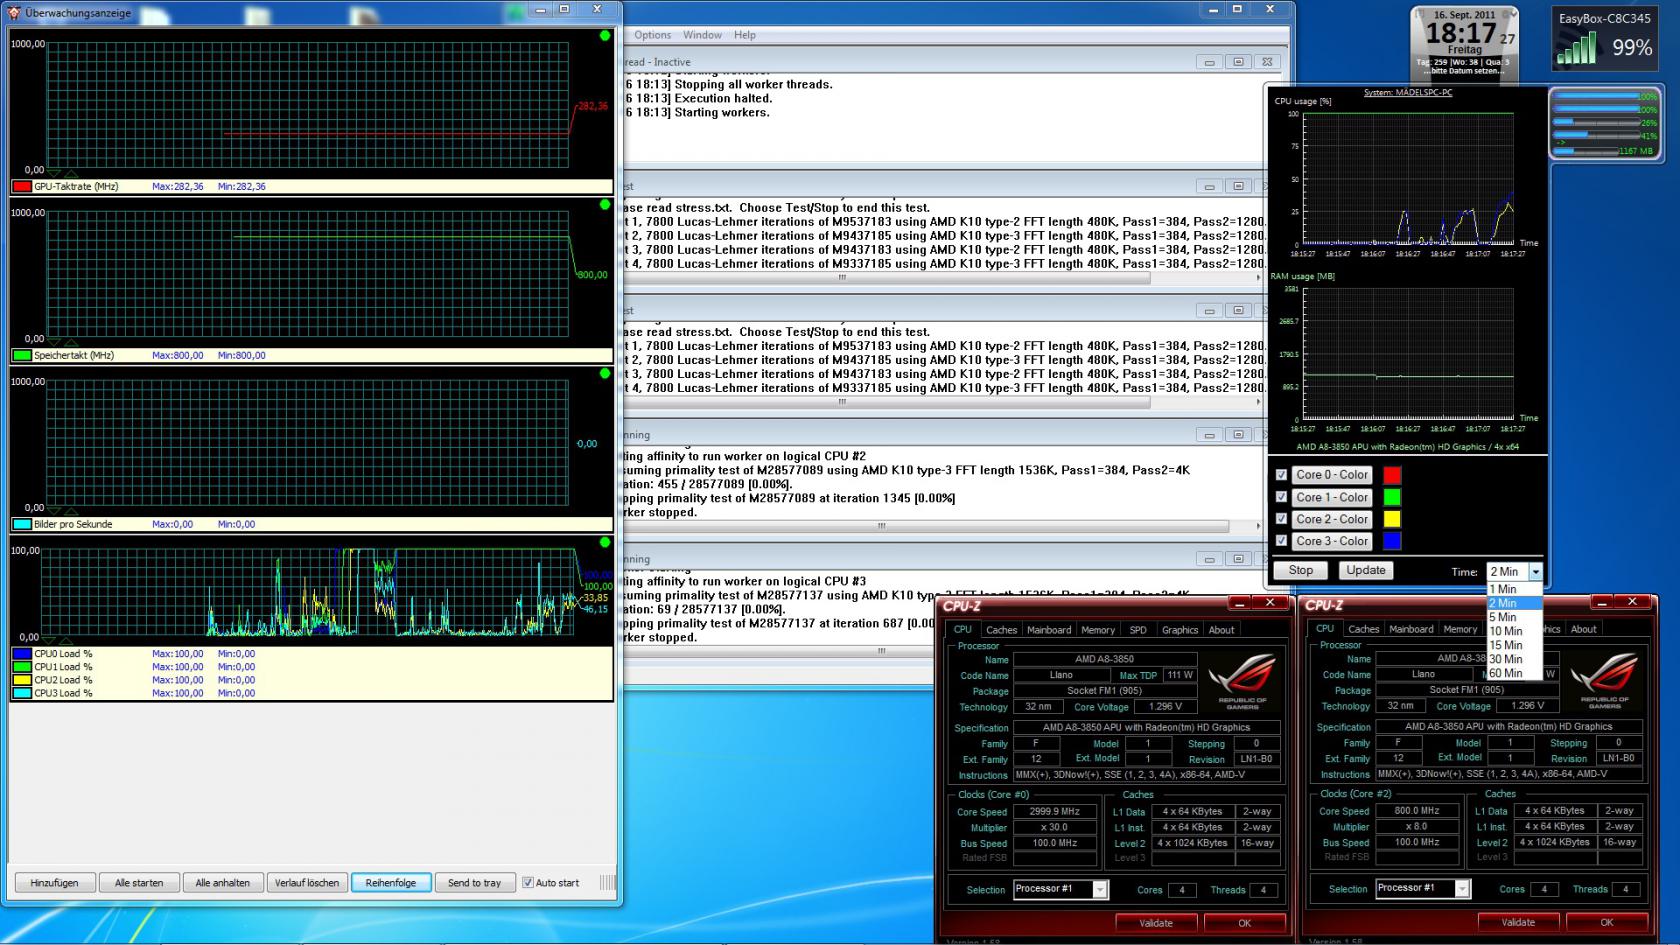
Task: Toggle the Core 2 - Color checkbox
Action: coord(1281,519)
